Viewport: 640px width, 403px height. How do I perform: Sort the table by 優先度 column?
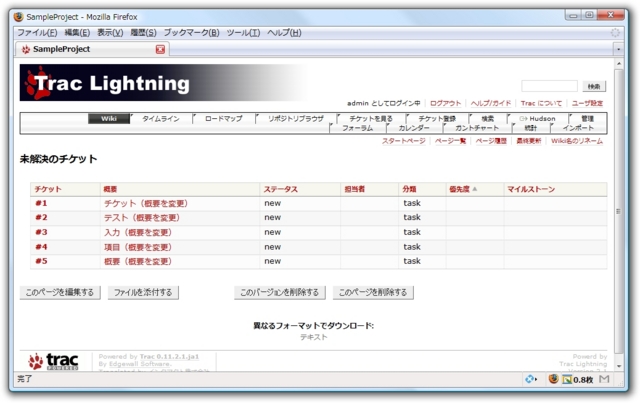point(463,189)
